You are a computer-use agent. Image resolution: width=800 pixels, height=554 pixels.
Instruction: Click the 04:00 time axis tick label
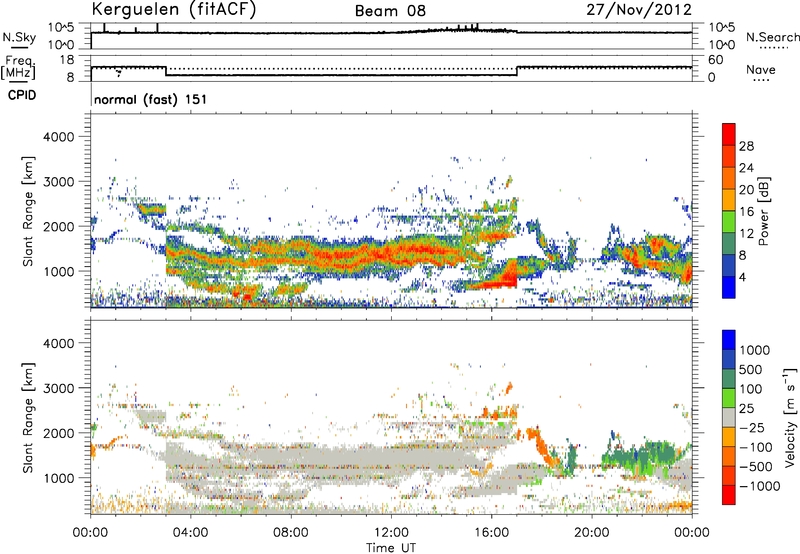[x=190, y=533]
